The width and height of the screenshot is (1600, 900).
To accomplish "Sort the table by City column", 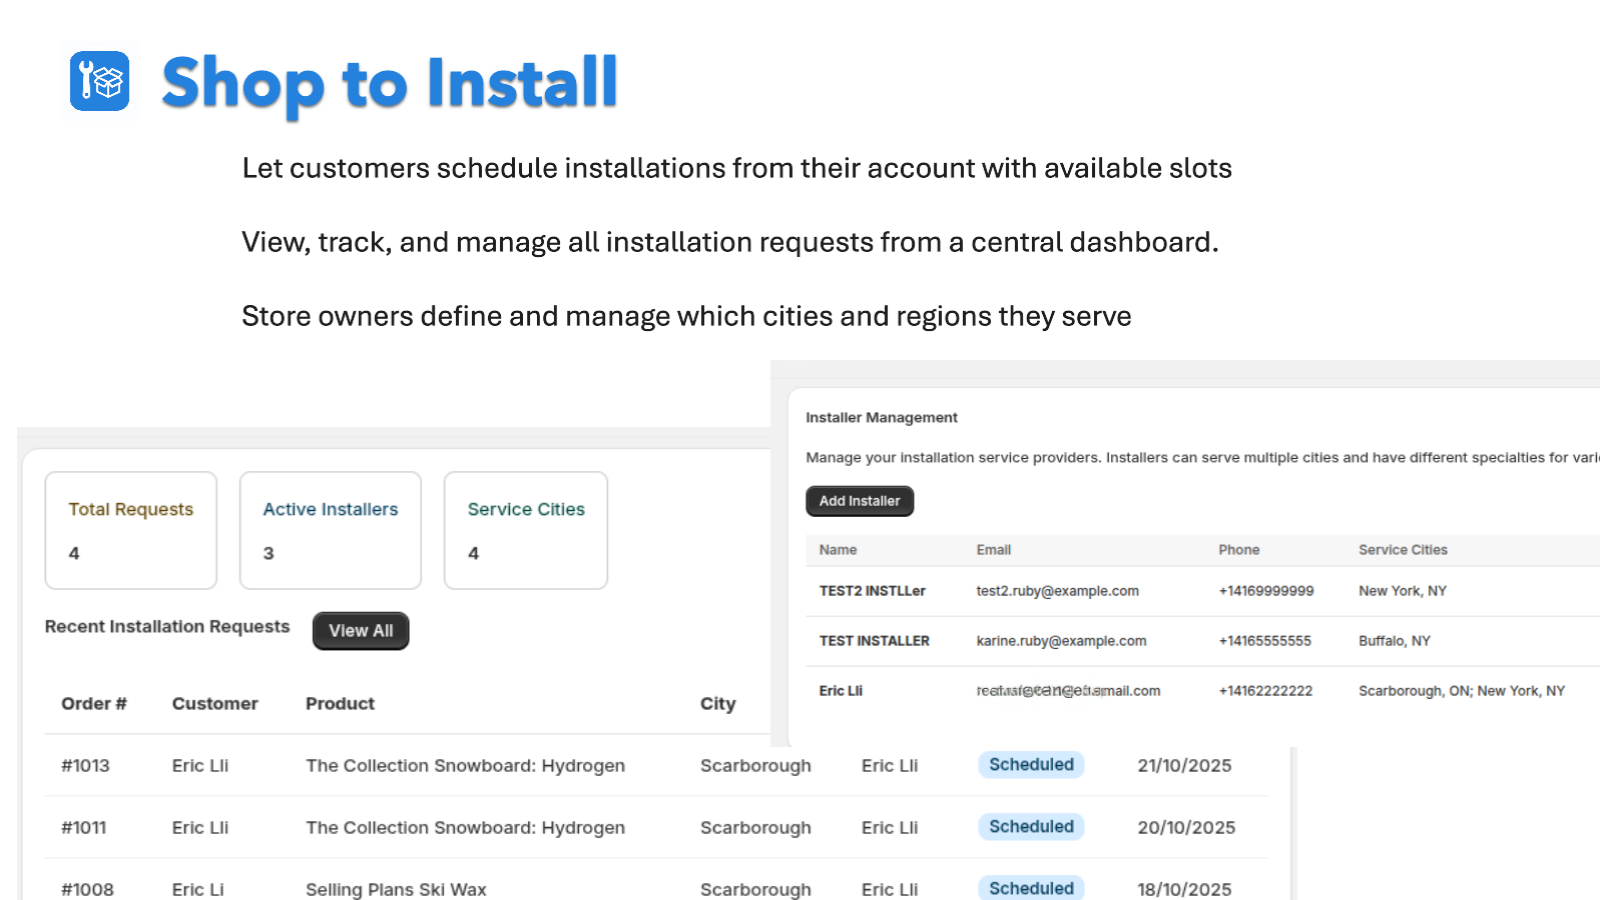I will coord(718,703).
